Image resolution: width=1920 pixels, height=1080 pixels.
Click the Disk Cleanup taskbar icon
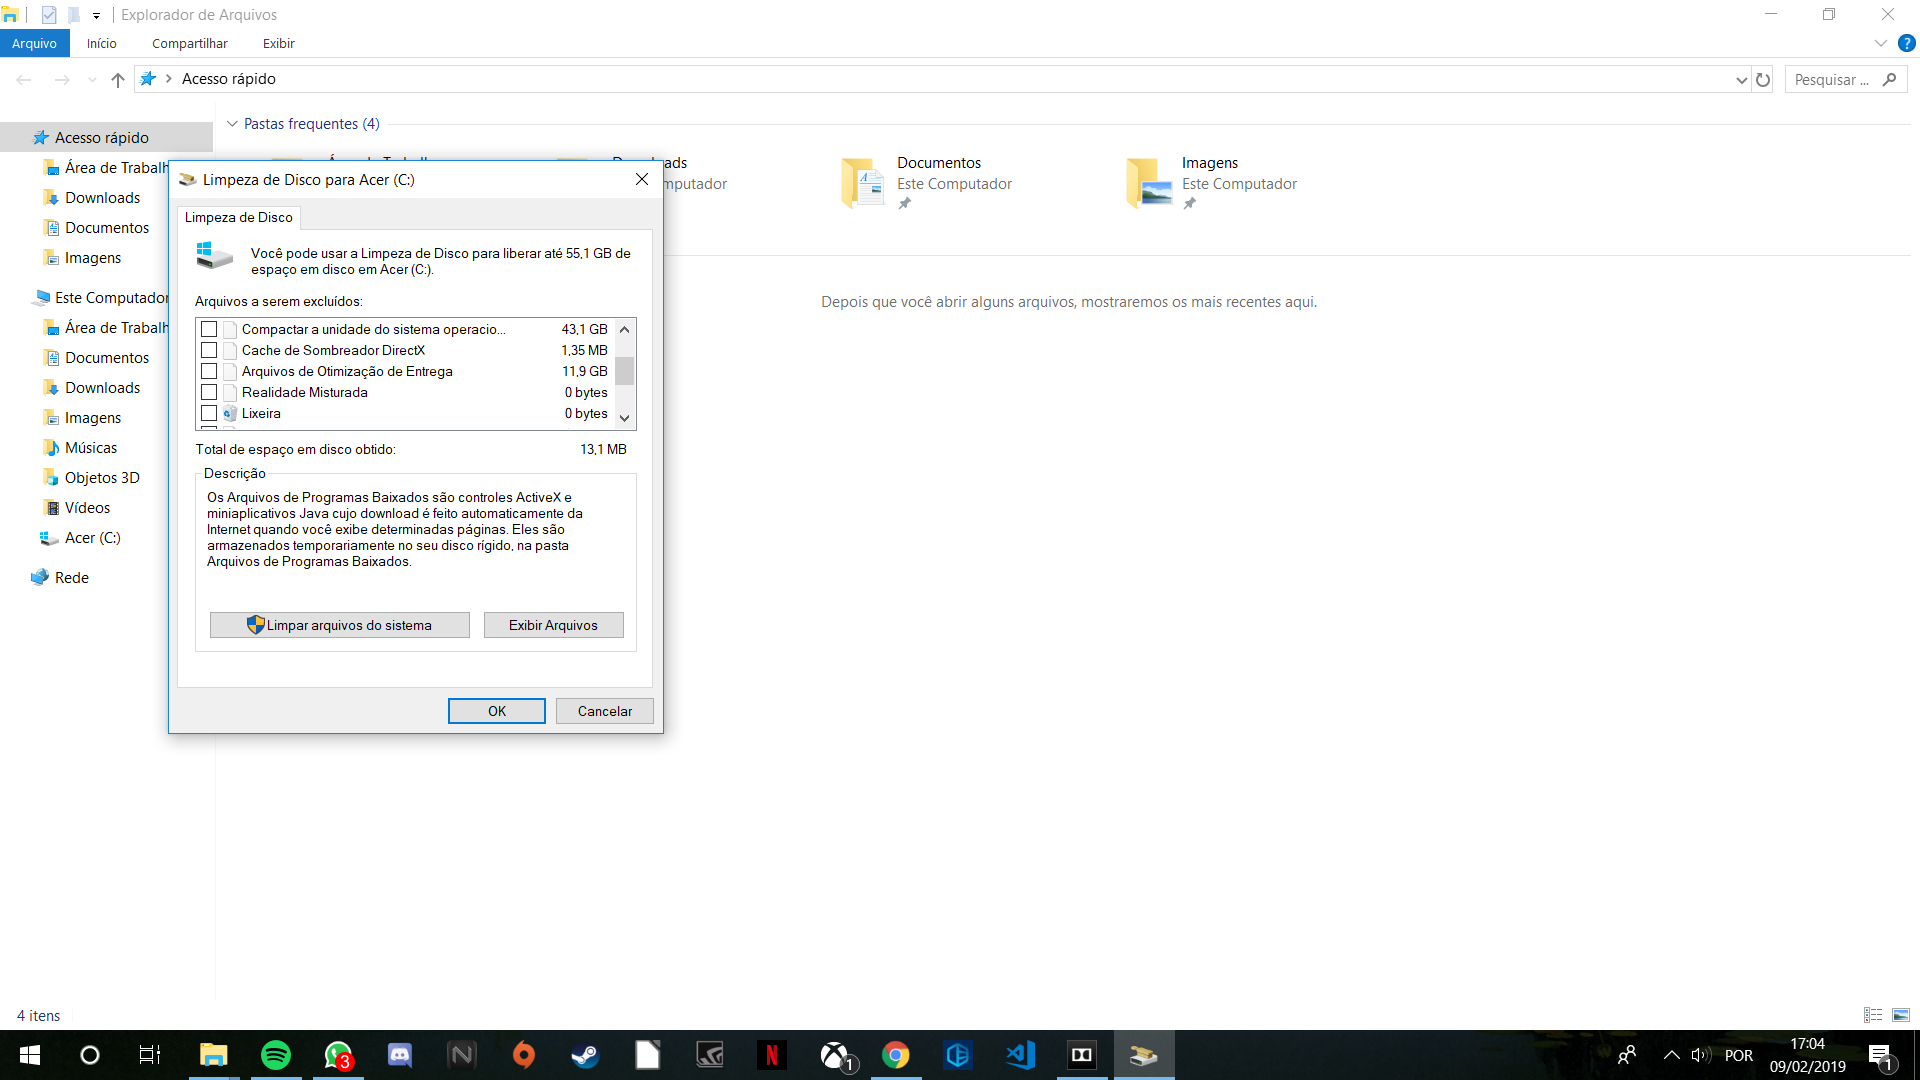[1144, 1055]
